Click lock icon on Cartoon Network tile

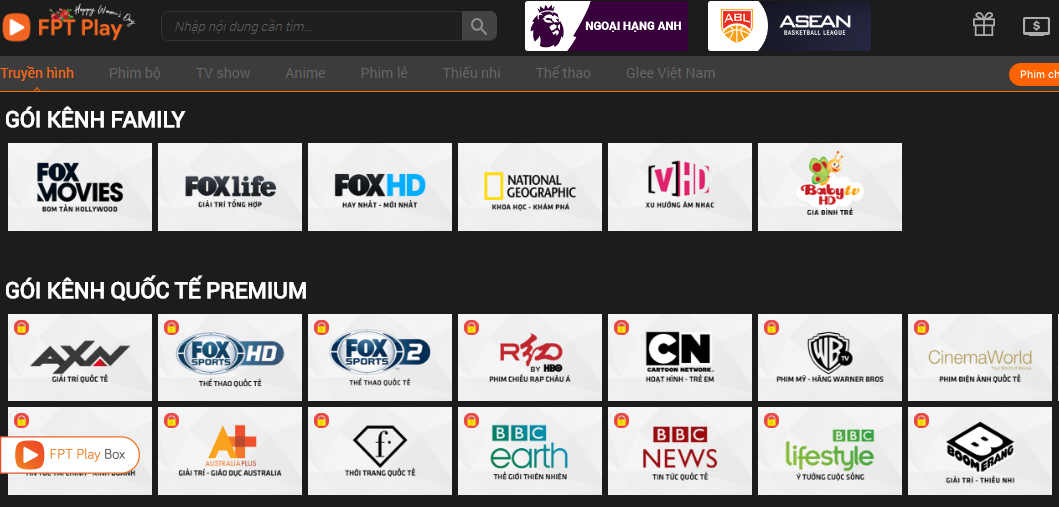click(x=621, y=327)
